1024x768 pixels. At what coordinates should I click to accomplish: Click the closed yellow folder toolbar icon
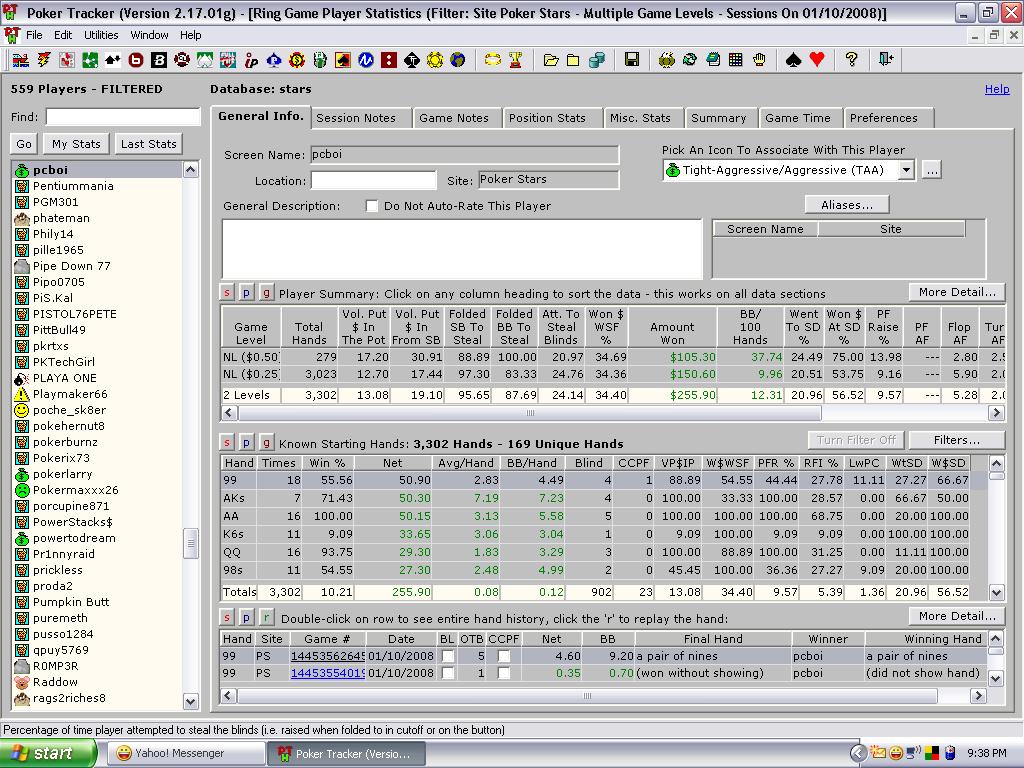coord(573,60)
